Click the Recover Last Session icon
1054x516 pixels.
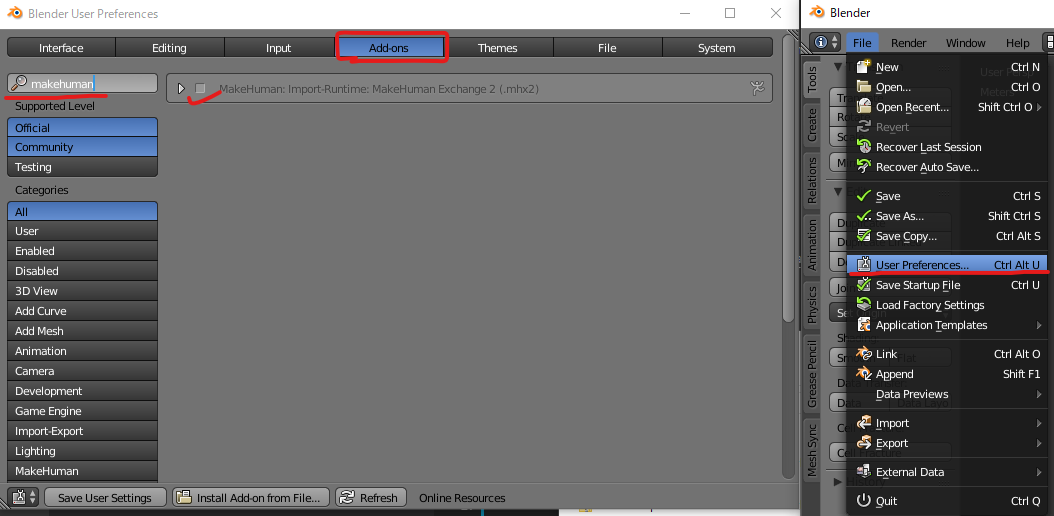[864, 146]
